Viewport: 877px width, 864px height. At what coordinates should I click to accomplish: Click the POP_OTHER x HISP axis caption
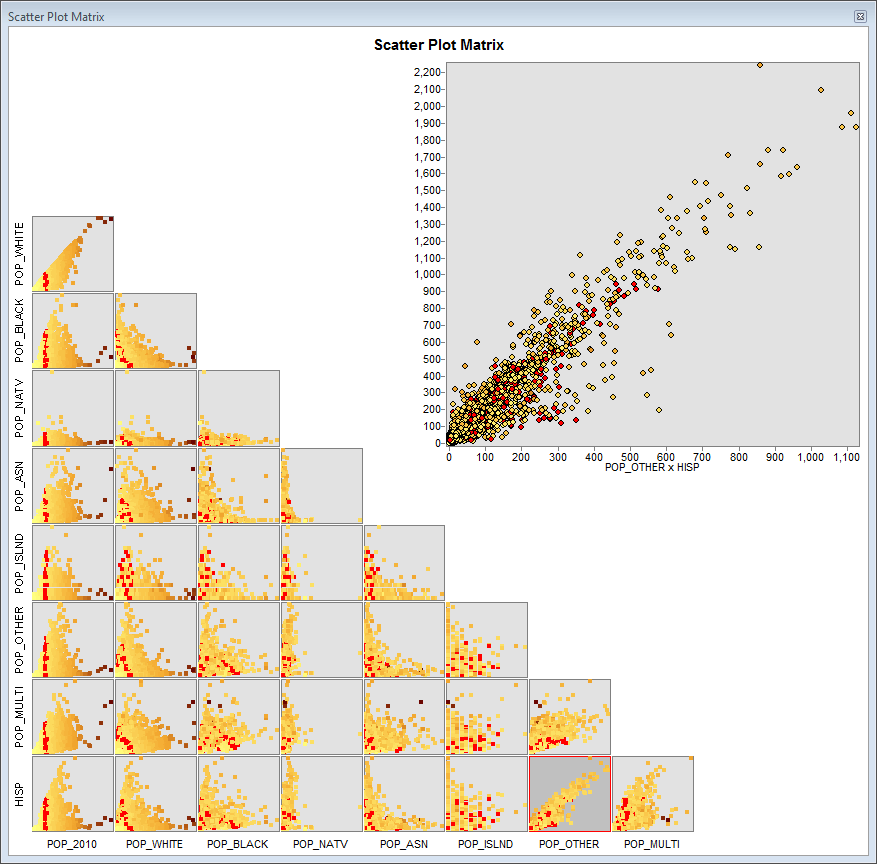point(655,466)
